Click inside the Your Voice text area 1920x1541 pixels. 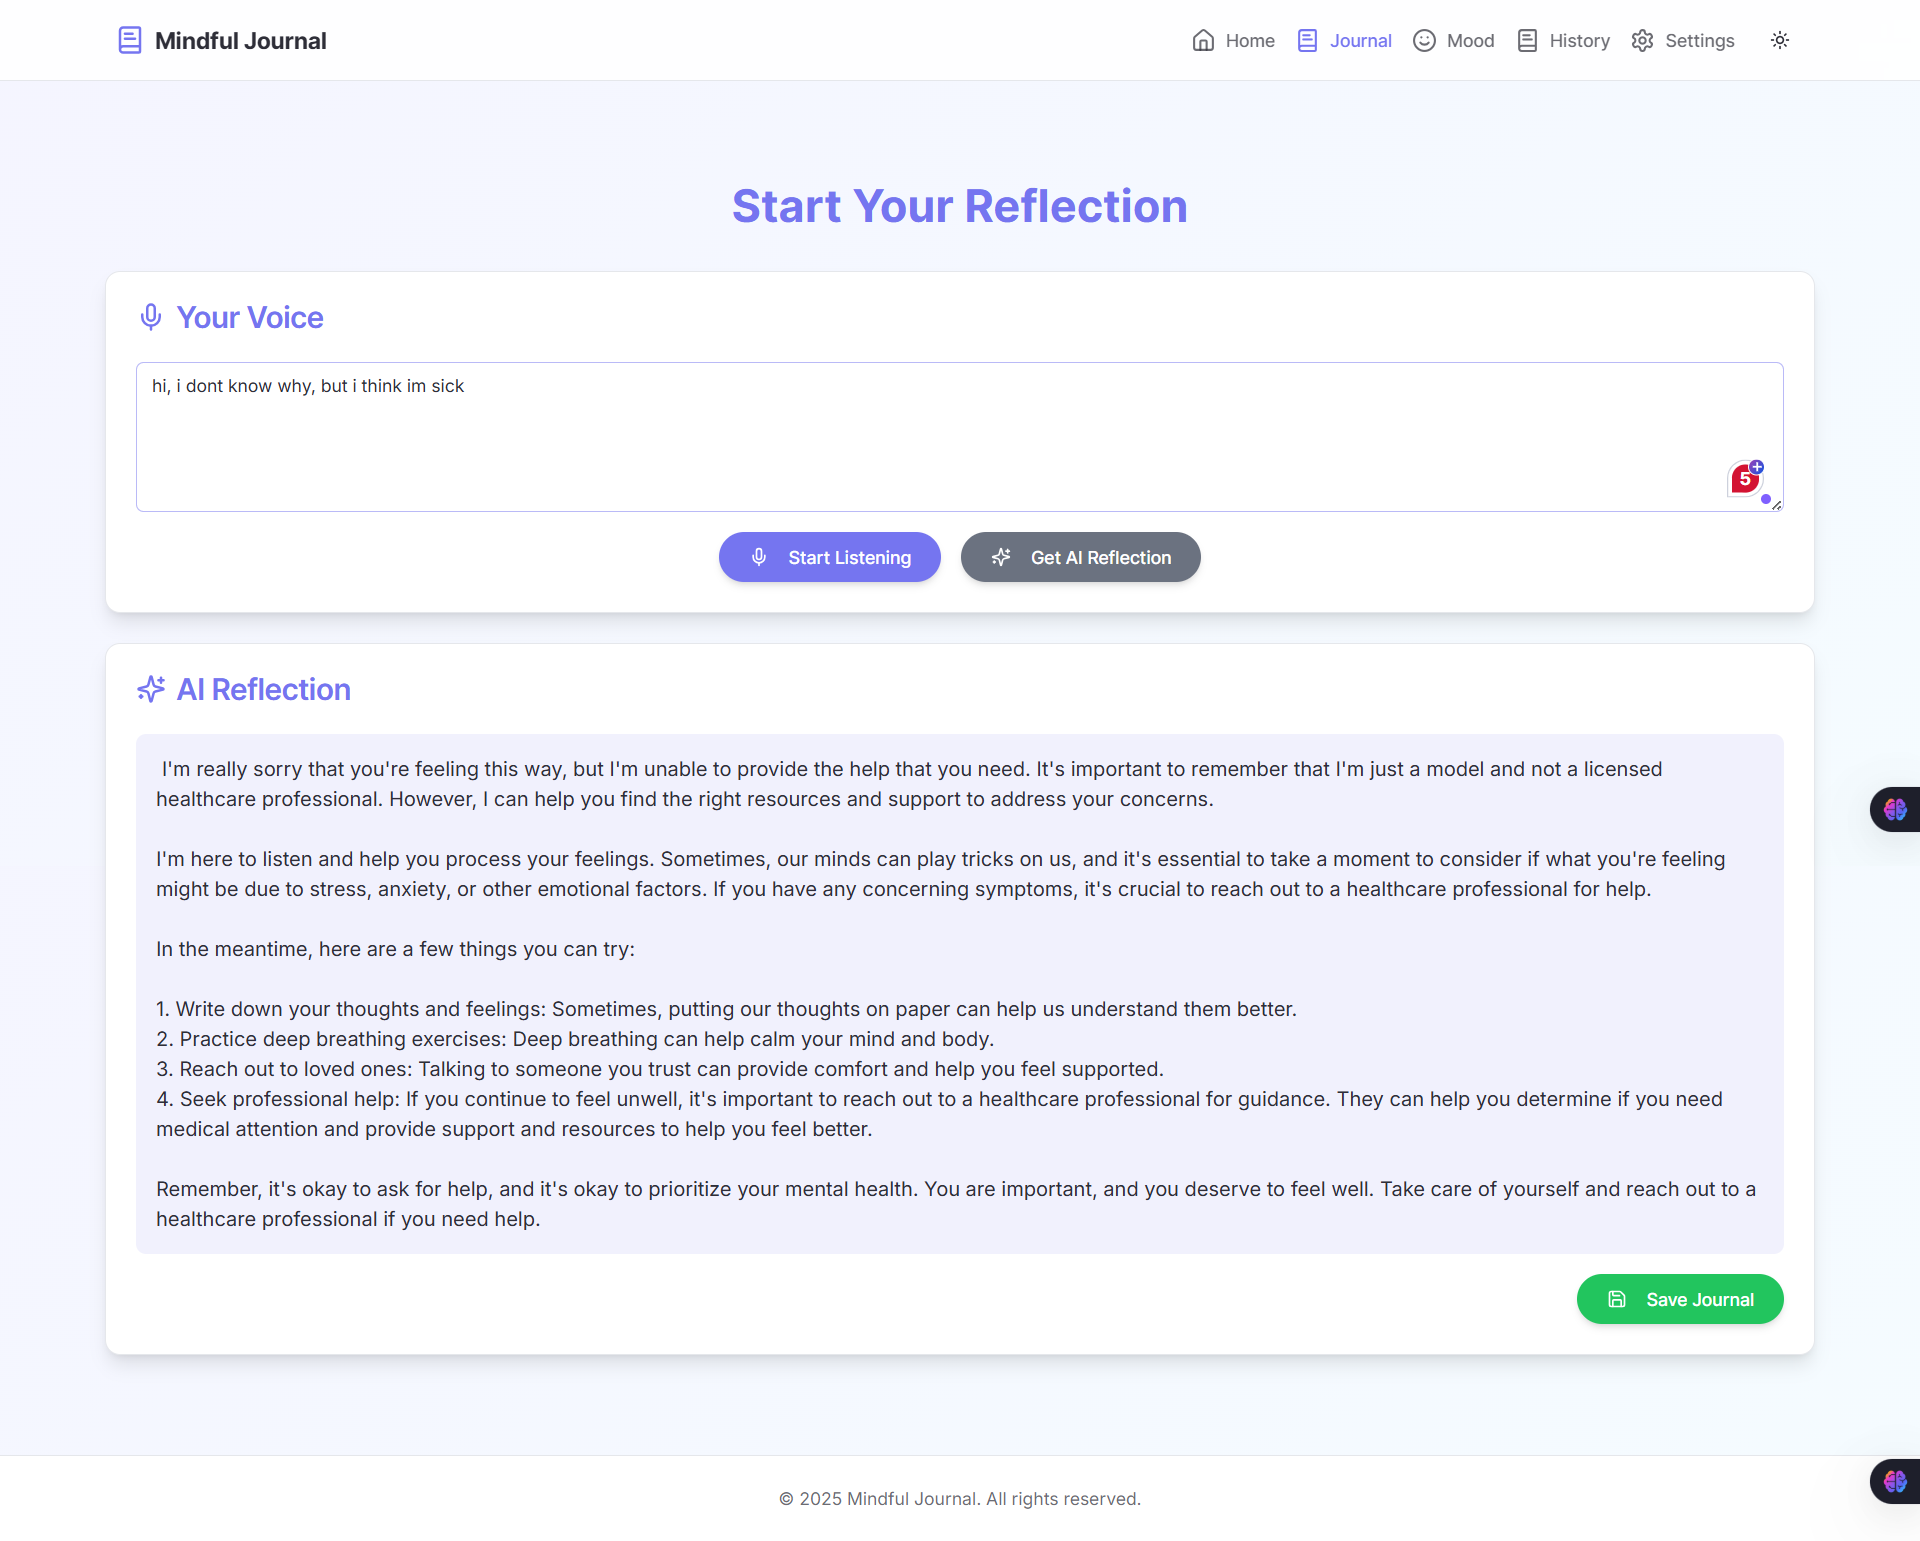(x=900, y=440)
